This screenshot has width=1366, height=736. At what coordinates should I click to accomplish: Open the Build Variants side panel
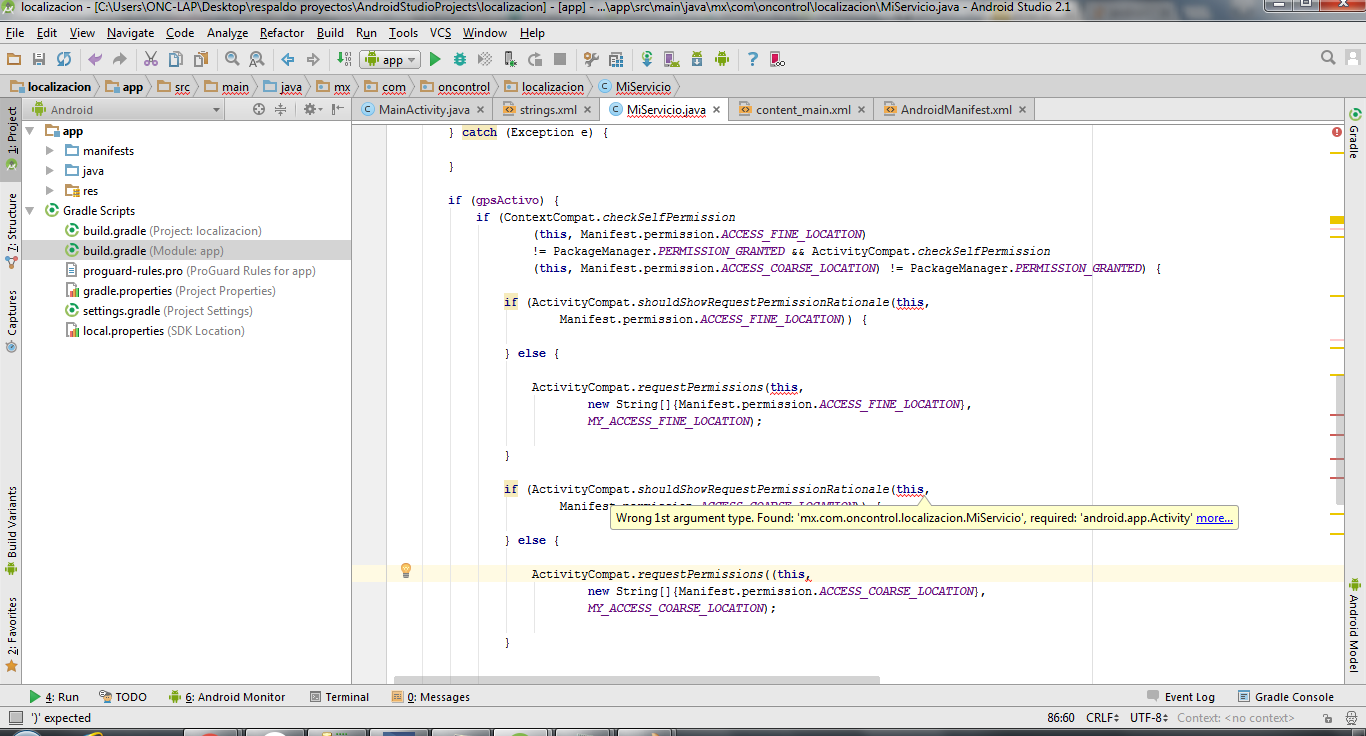[x=12, y=530]
